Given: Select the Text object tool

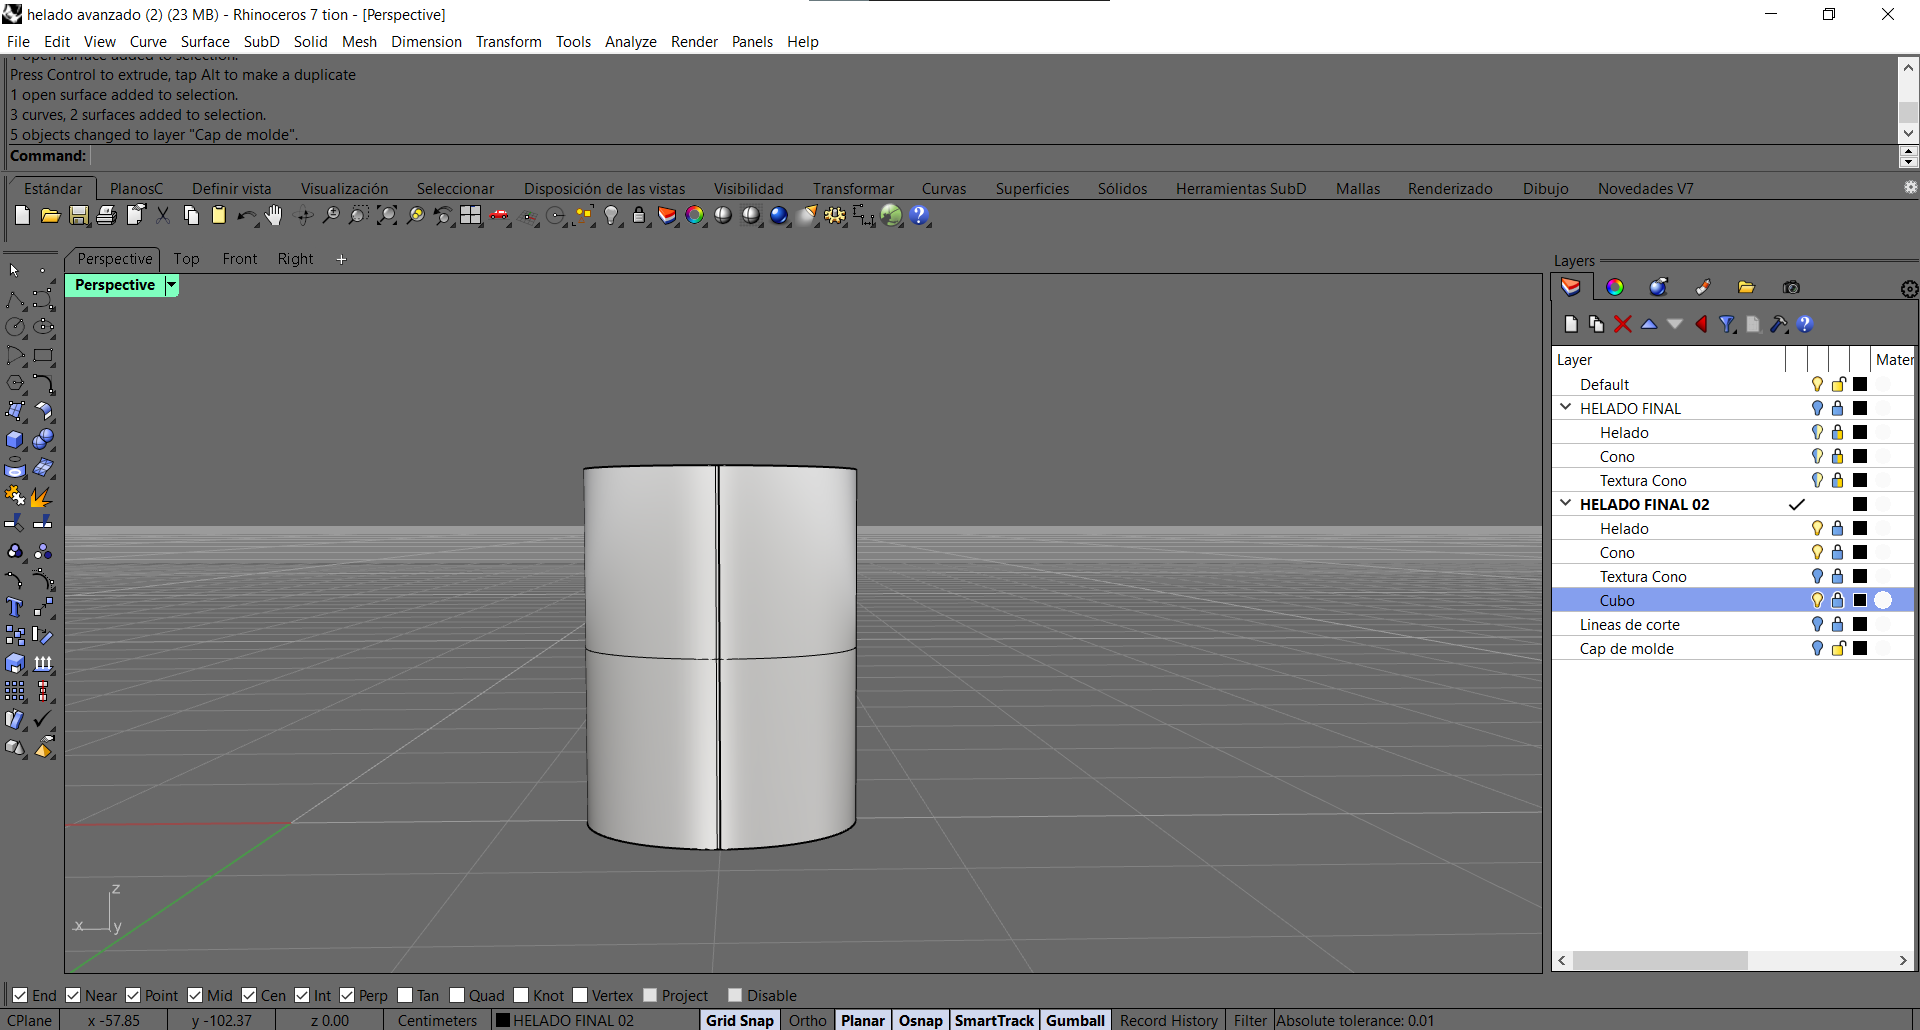Looking at the screenshot, I should pyautogui.click(x=15, y=607).
